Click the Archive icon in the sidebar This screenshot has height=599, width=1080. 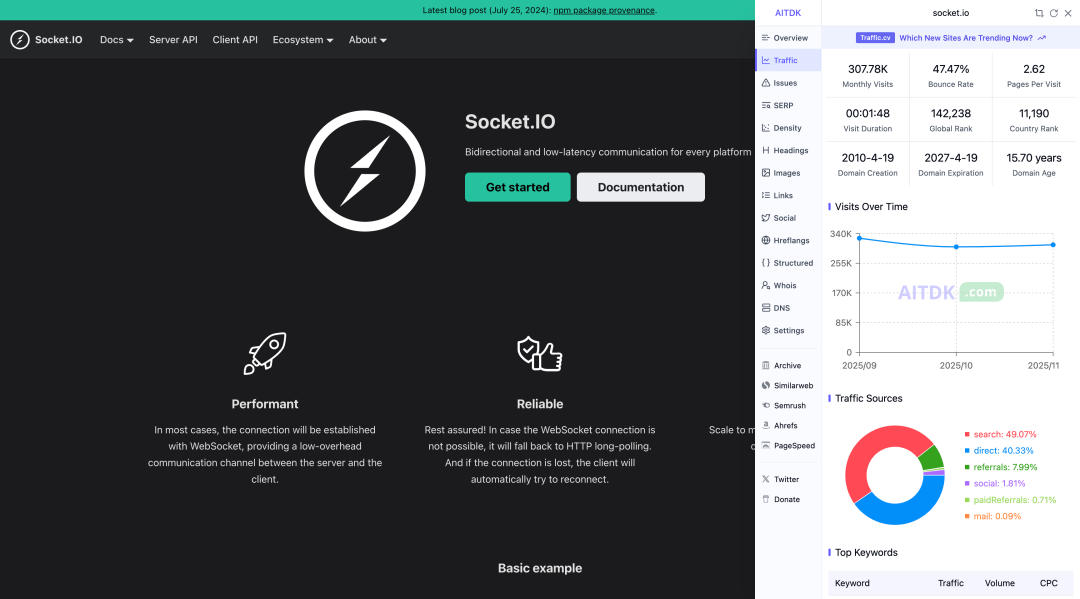[766, 366]
